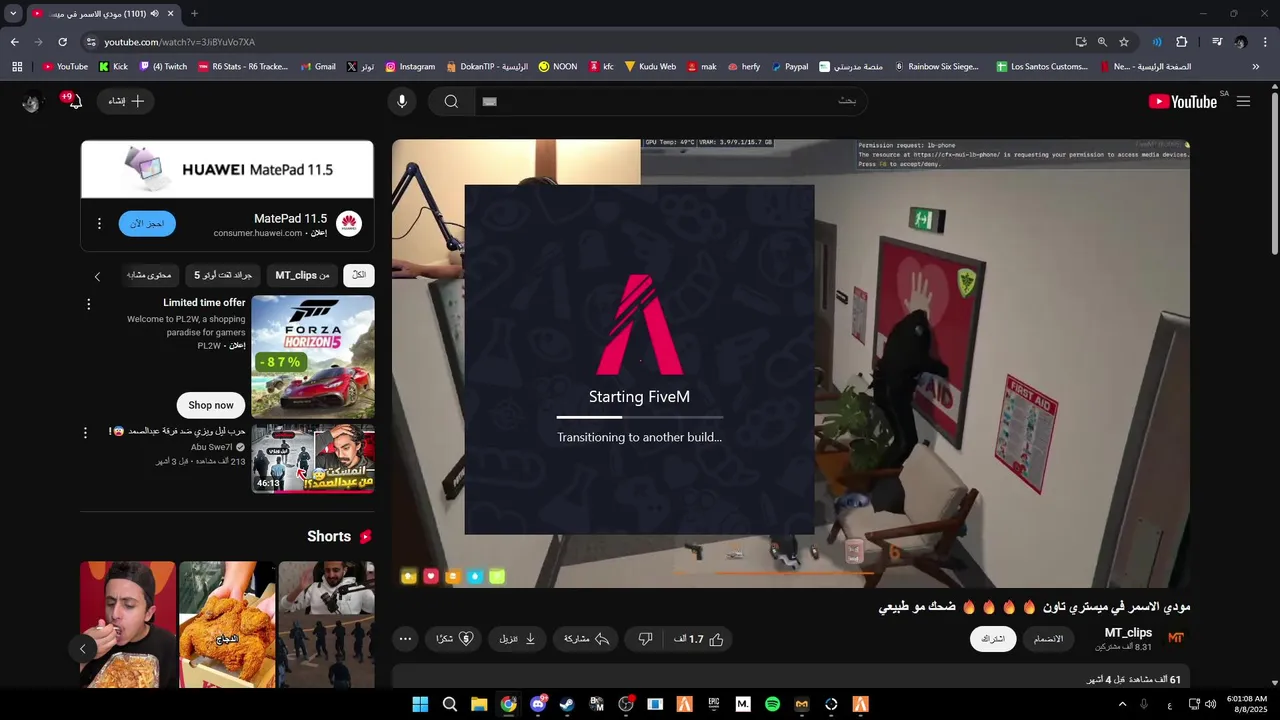Open the Rainbow Six Siege bookmark
This screenshot has height=720, width=1280.
click(937, 67)
